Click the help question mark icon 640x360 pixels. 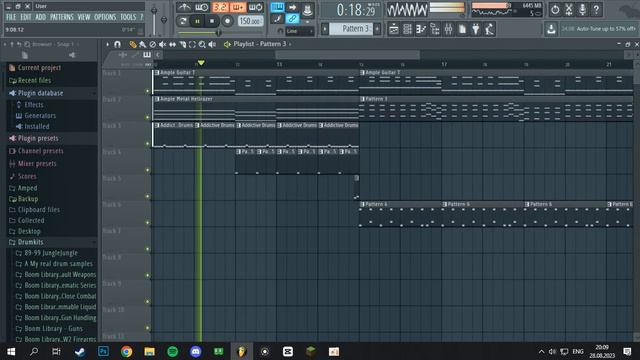pos(596,9)
